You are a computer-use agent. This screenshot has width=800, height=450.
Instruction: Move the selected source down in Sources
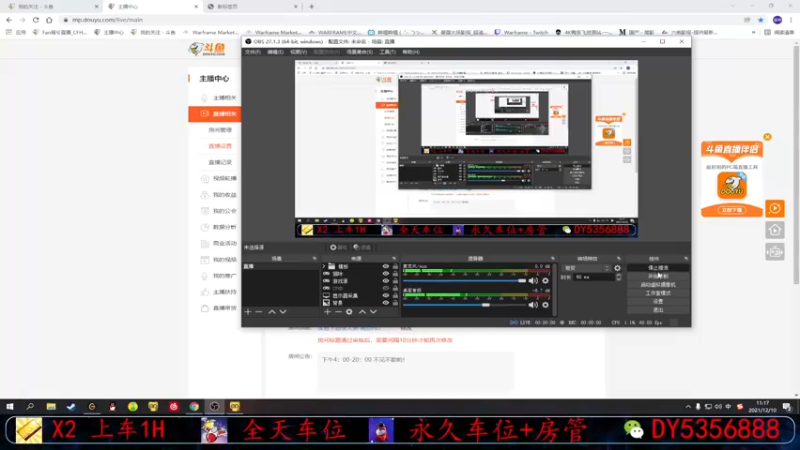[373, 312]
